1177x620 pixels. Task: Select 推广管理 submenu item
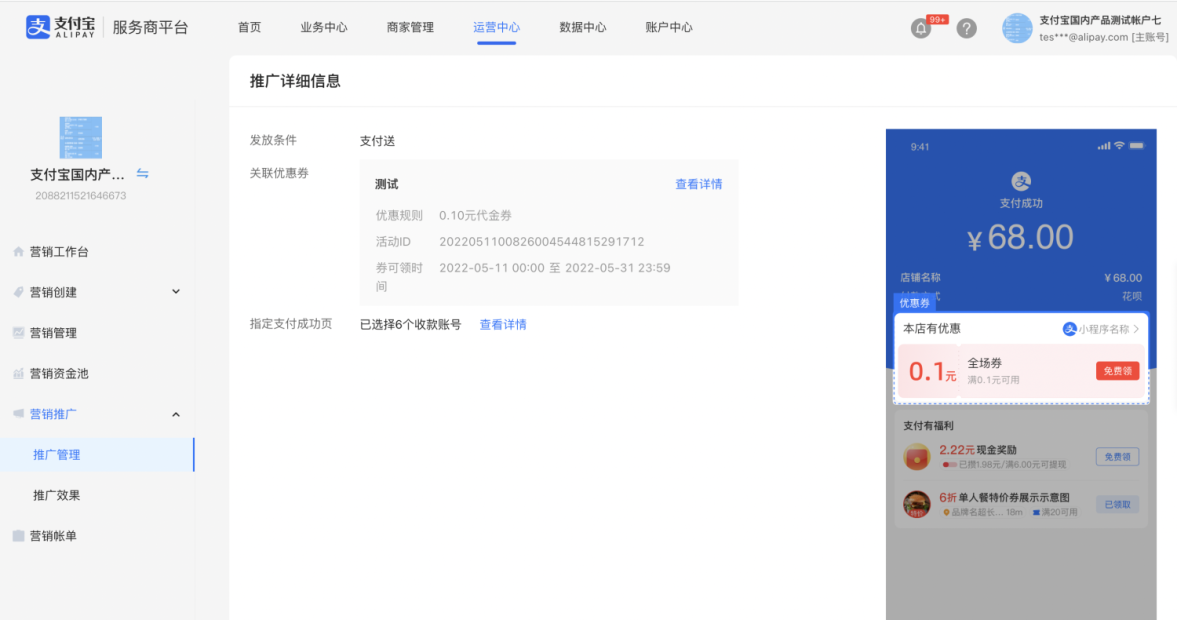(x=98, y=455)
